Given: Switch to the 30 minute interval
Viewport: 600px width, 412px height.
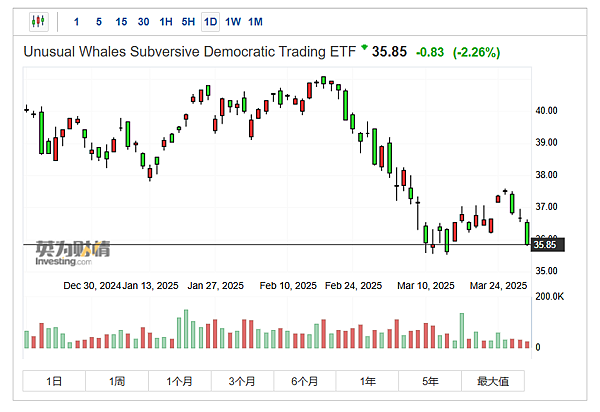Looking at the screenshot, I should click(x=143, y=22).
